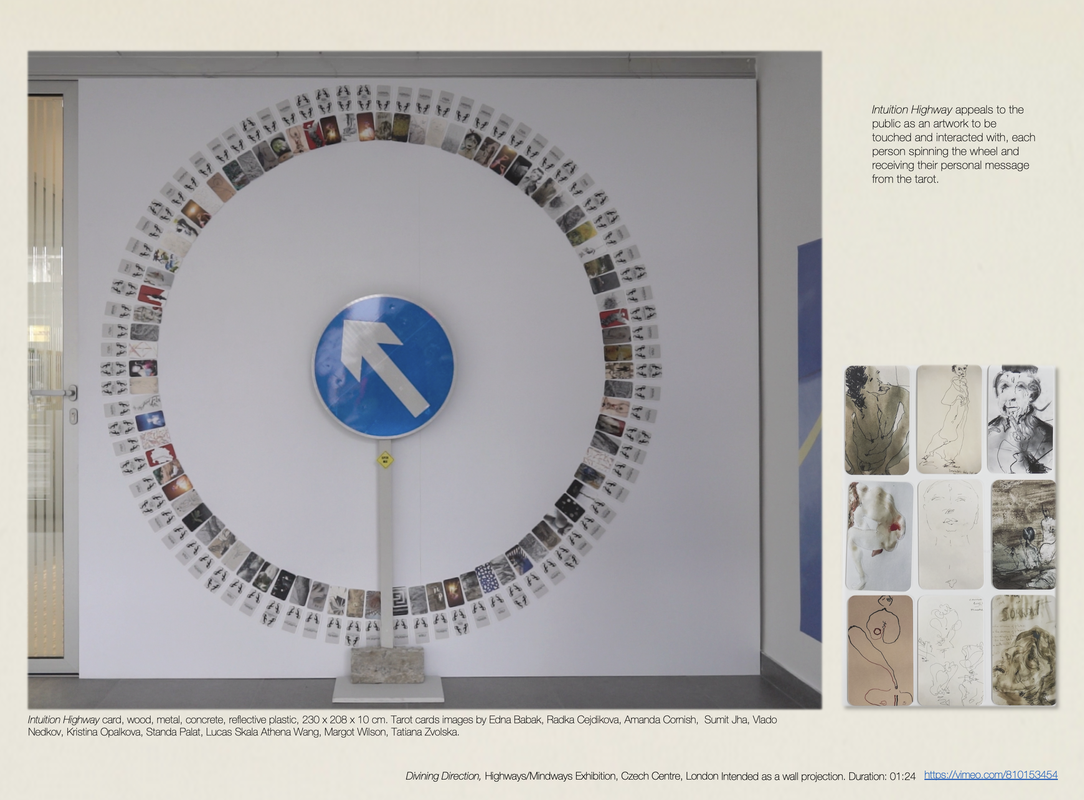The width and height of the screenshot is (1084, 800).
Task: Open the middle-right dark brown wash scene card
Action: [x=1022, y=535]
